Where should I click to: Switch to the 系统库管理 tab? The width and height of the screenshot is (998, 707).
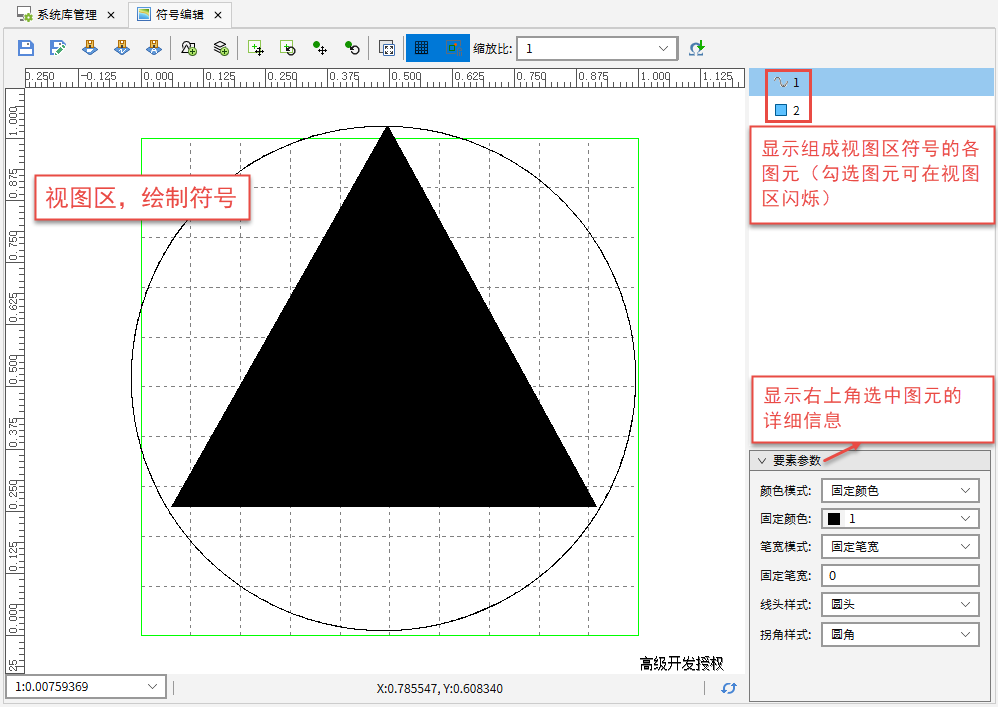click(x=66, y=15)
